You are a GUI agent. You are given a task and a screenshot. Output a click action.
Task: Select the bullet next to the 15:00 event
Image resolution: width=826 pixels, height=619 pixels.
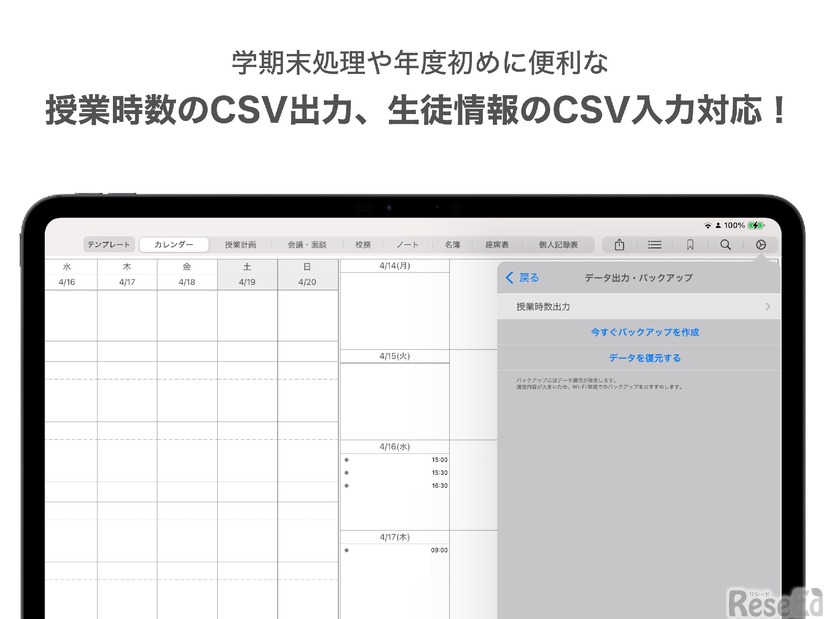point(345,461)
